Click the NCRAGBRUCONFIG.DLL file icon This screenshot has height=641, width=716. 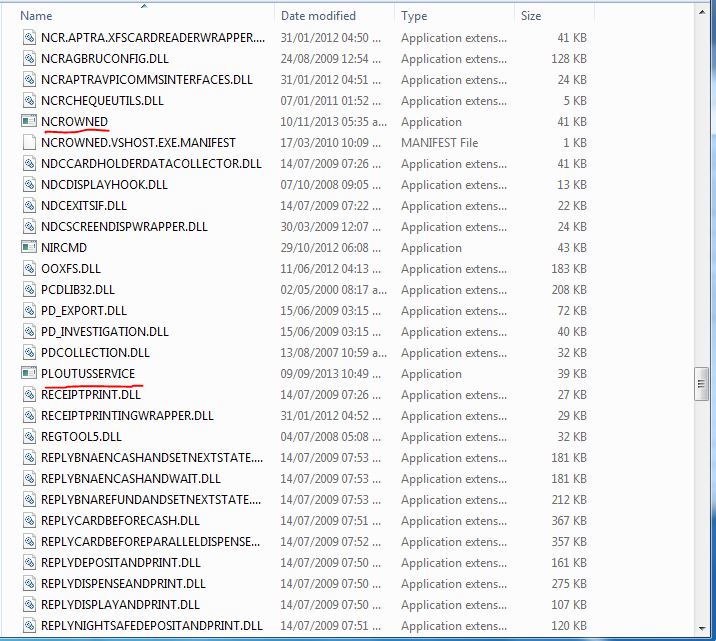(x=29, y=58)
